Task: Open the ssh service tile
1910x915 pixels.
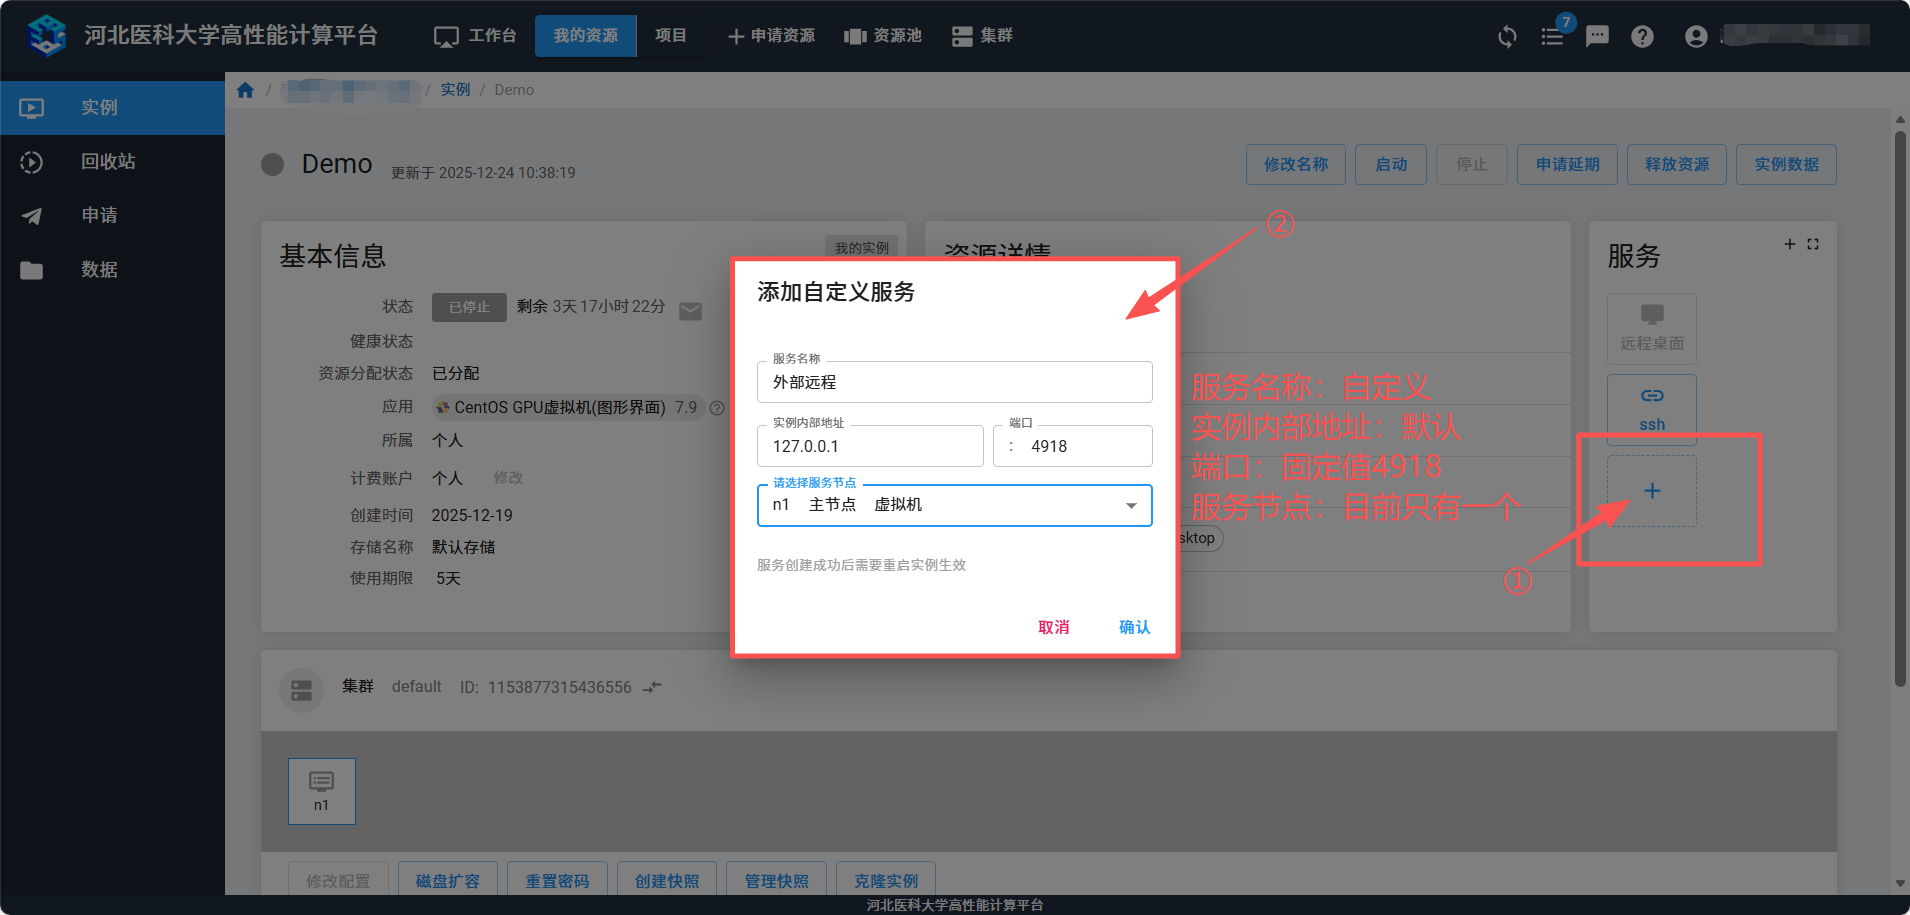Action: (x=1652, y=408)
